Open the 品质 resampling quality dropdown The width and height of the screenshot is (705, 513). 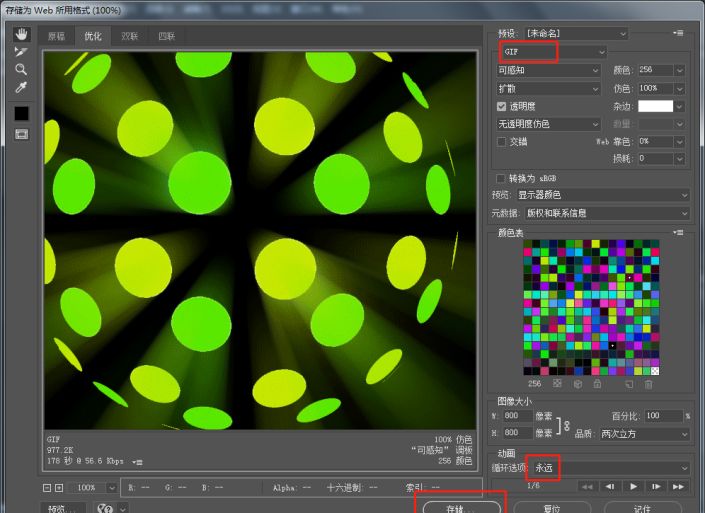(644, 434)
